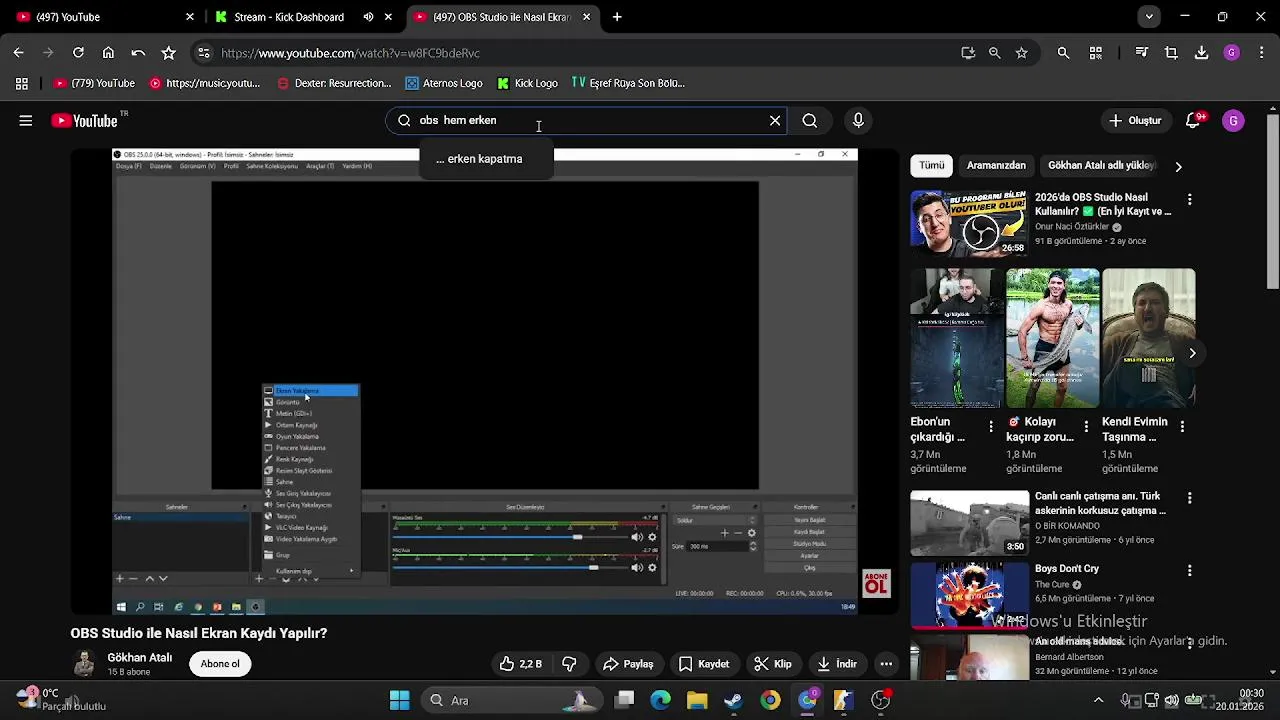Open the apps grid in bookmarks bar
The height and width of the screenshot is (720, 1280).
tap(22, 83)
